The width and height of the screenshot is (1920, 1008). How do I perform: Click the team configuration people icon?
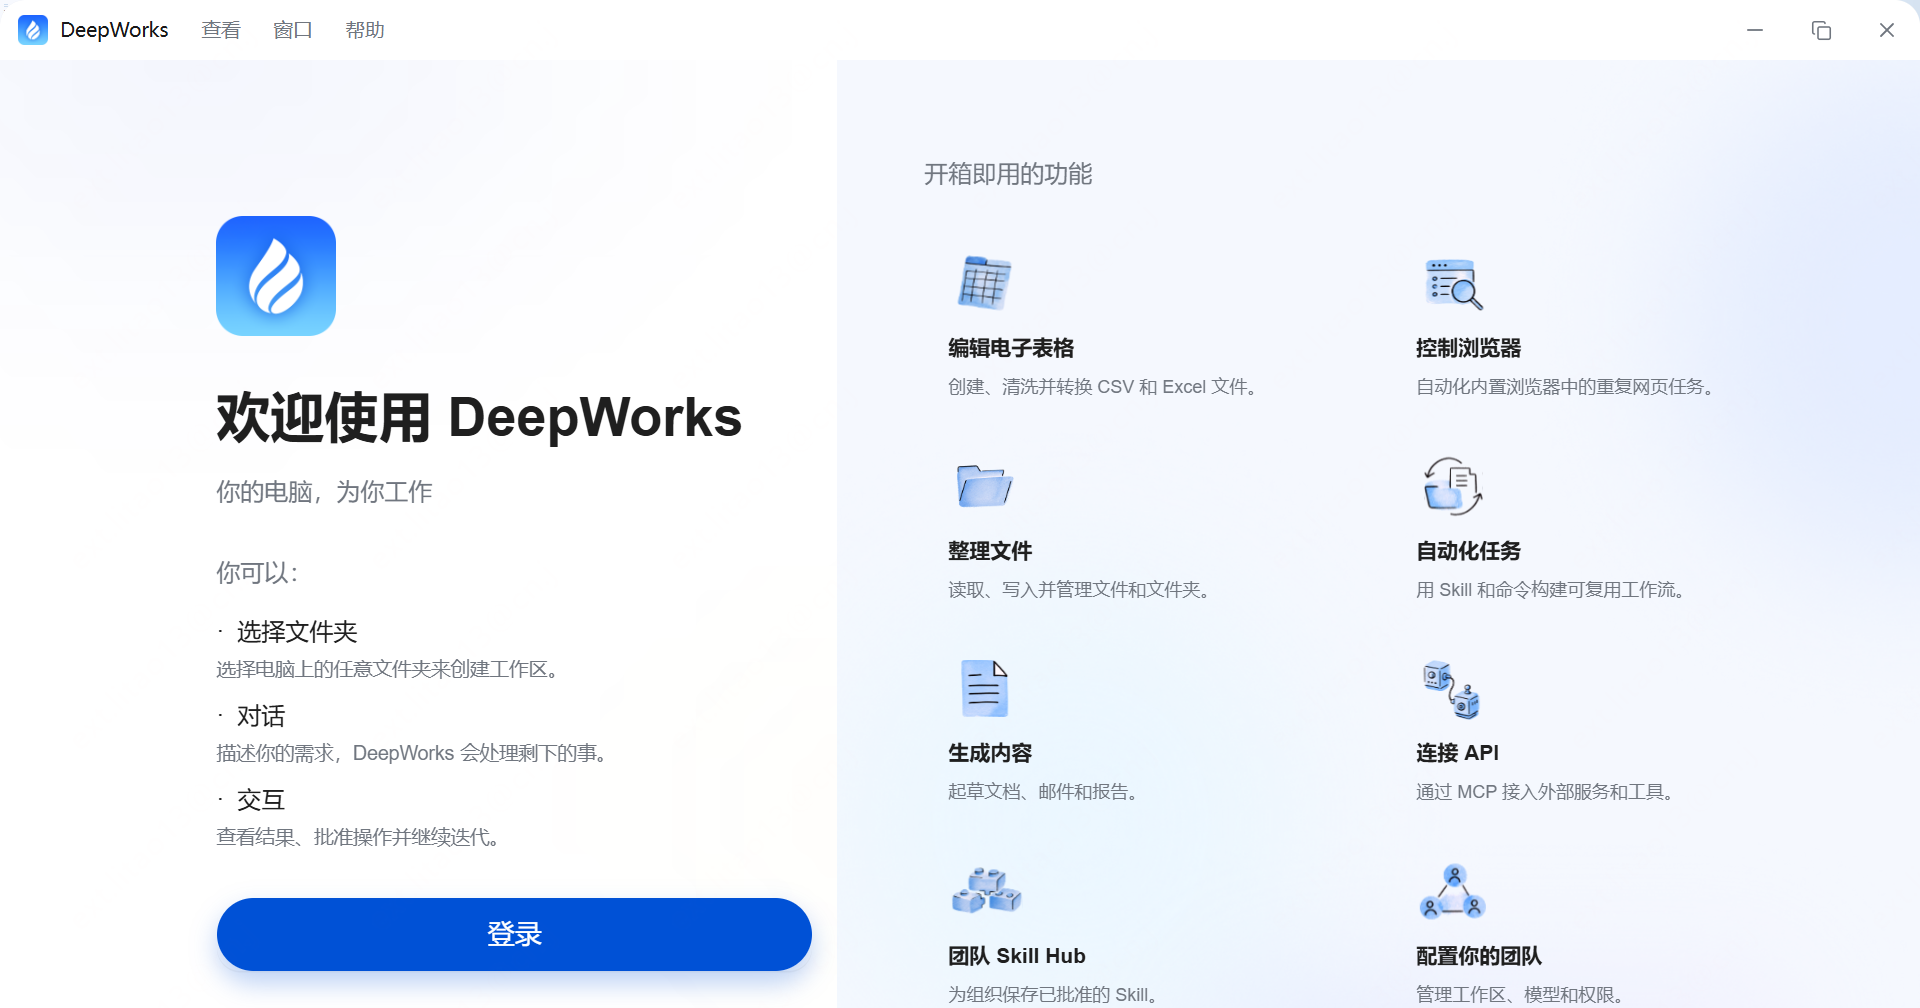(1453, 891)
